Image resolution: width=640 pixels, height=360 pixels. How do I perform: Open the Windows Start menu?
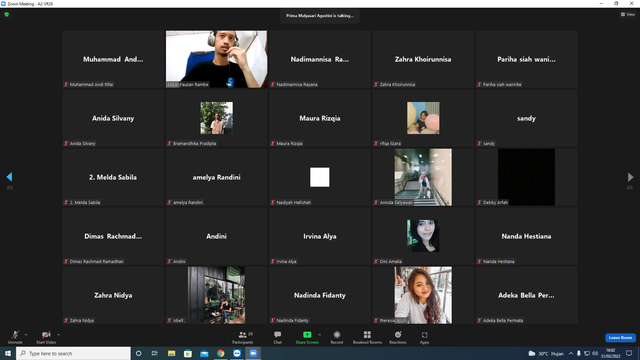8,353
